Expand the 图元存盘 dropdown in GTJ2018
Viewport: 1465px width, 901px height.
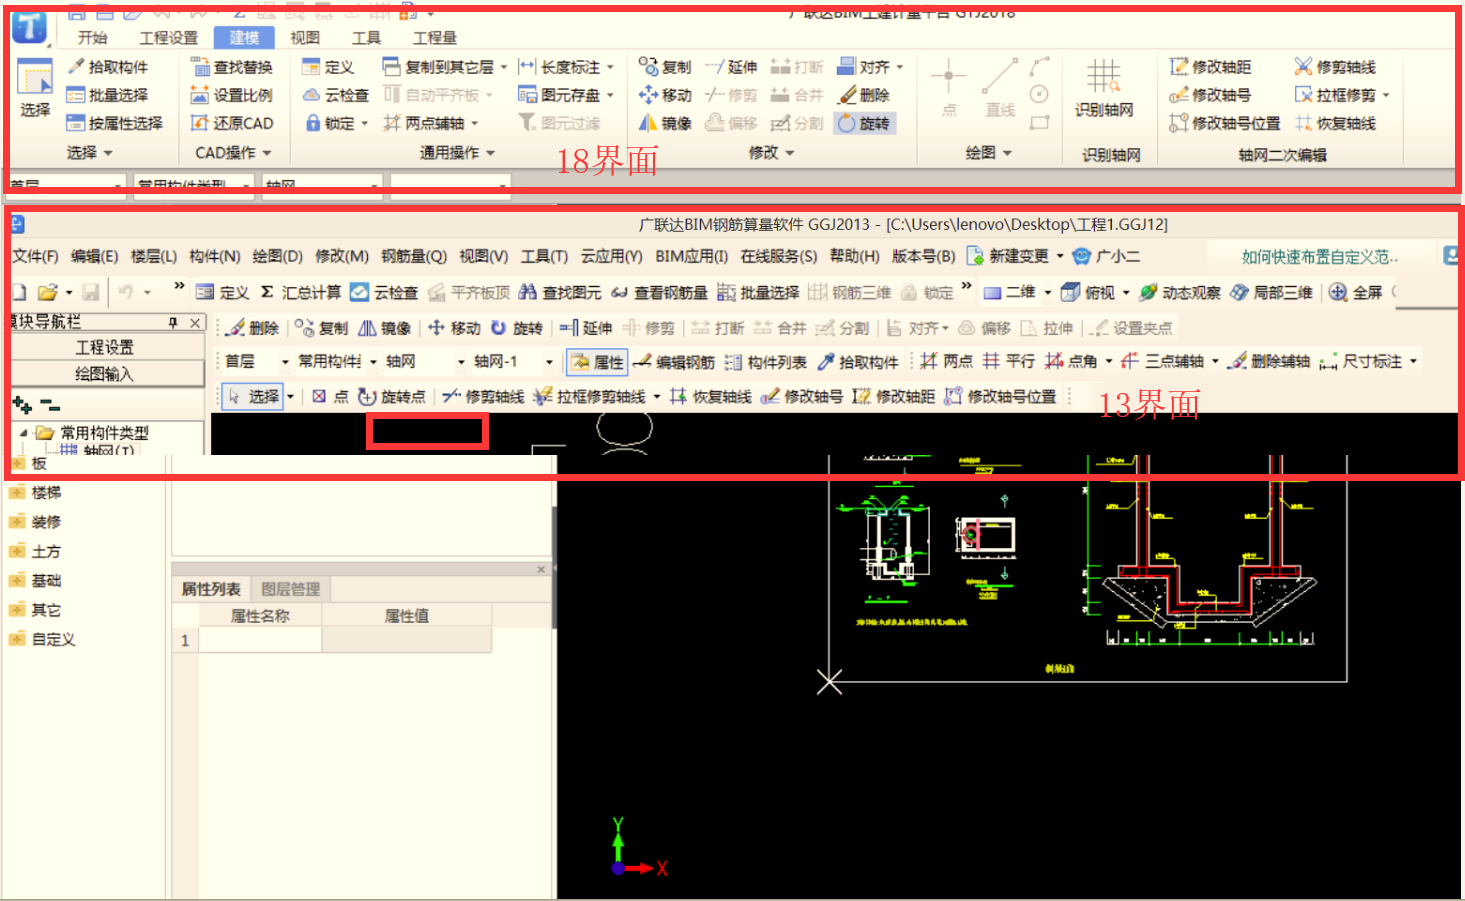click(x=610, y=95)
